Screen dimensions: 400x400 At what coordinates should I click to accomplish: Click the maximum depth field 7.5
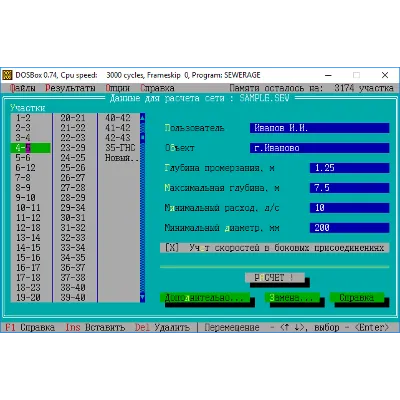tap(349, 188)
